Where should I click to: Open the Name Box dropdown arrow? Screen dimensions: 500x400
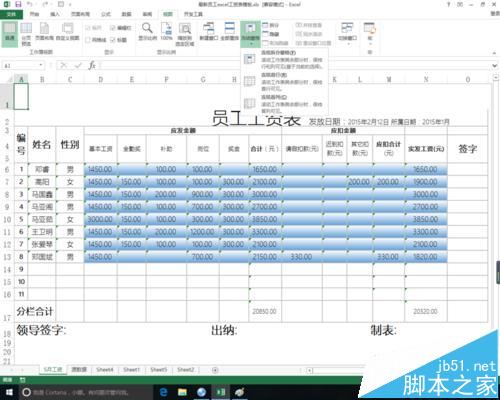tap(41, 65)
